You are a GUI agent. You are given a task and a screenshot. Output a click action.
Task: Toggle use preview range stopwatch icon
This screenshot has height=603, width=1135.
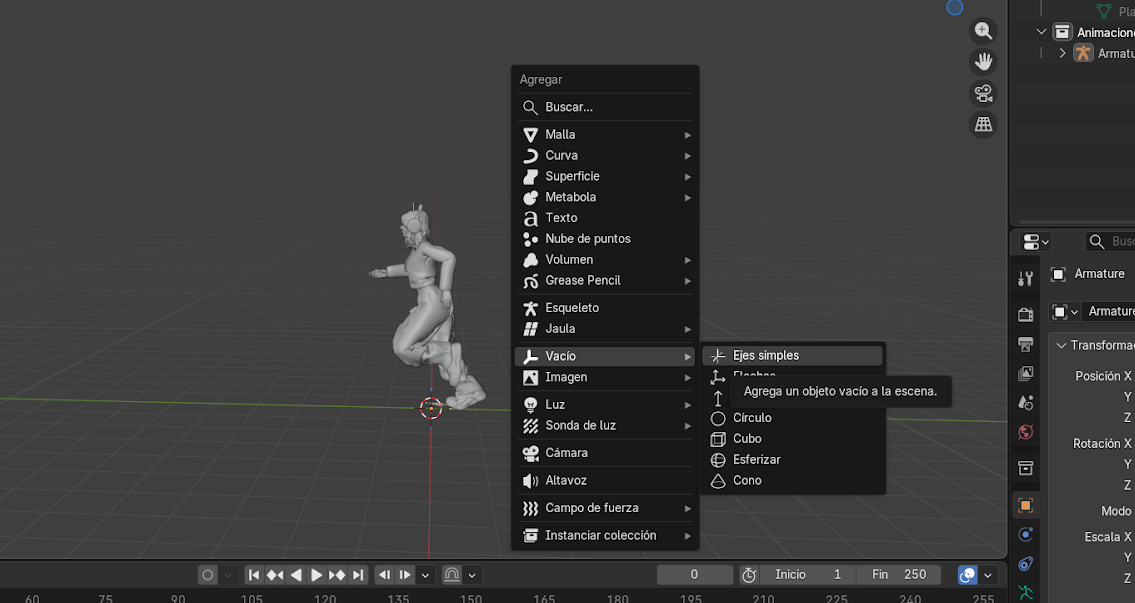[x=749, y=575]
